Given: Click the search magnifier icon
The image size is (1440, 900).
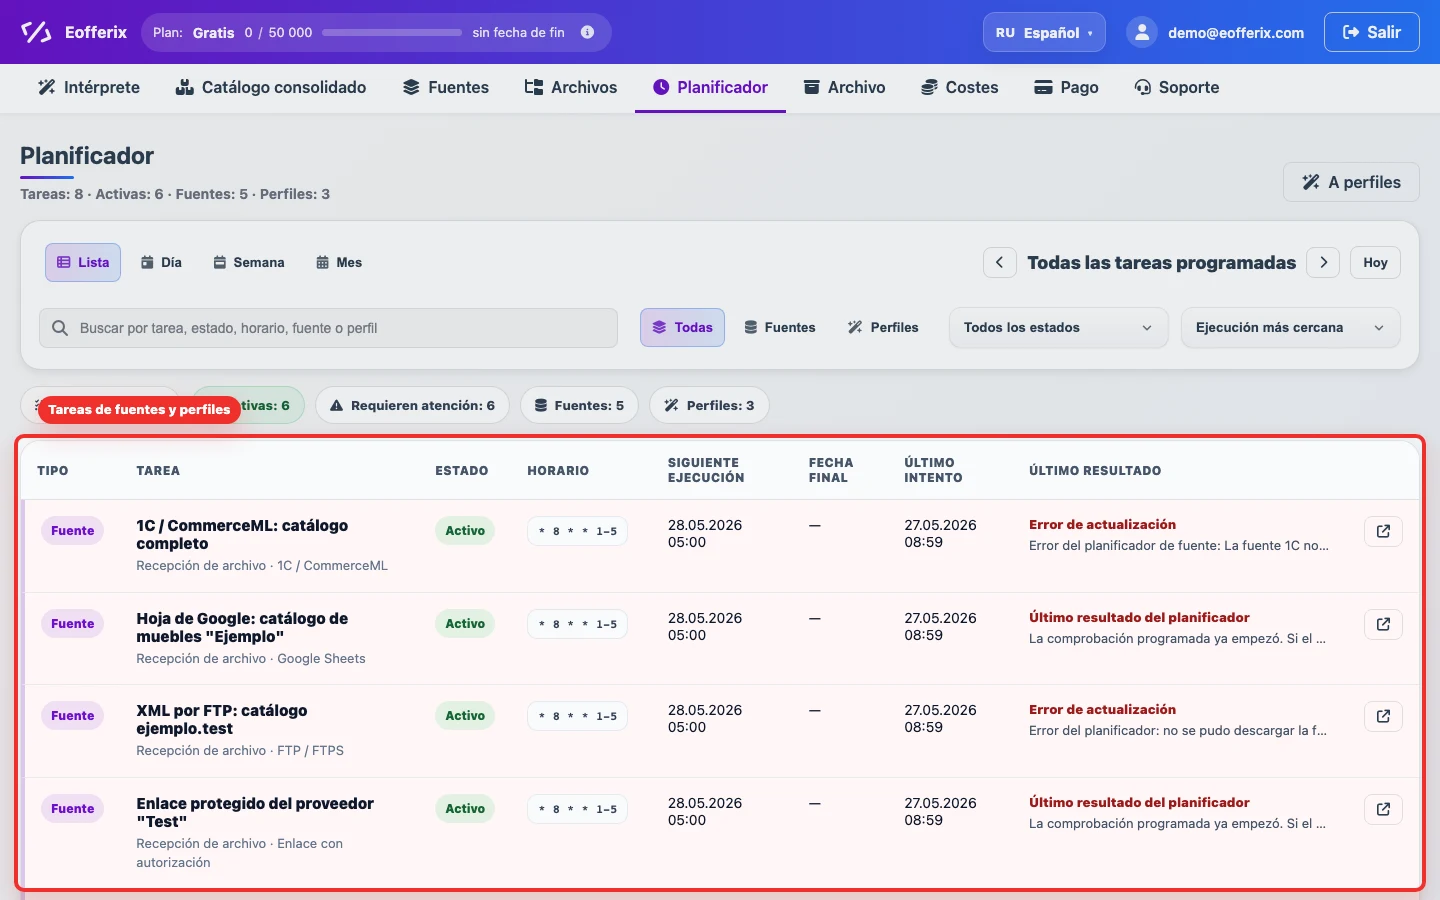Looking at the screenshot, I should 60,328.
